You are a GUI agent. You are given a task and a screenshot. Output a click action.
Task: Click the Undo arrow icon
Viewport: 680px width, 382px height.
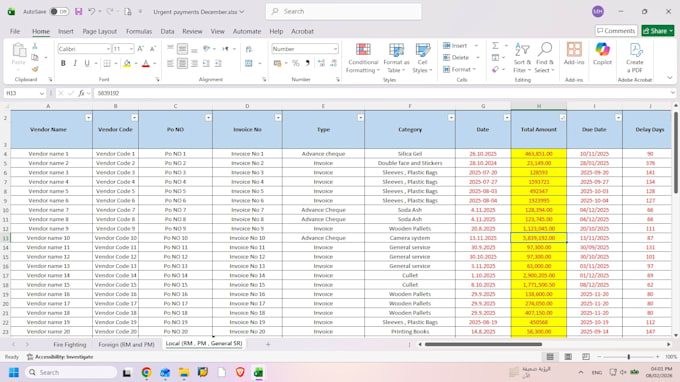click(92, 12)
